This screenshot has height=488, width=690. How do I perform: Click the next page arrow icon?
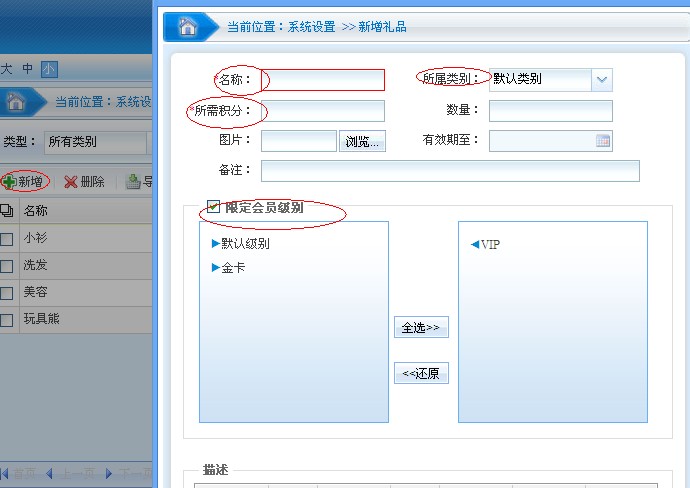coord(109,474)
